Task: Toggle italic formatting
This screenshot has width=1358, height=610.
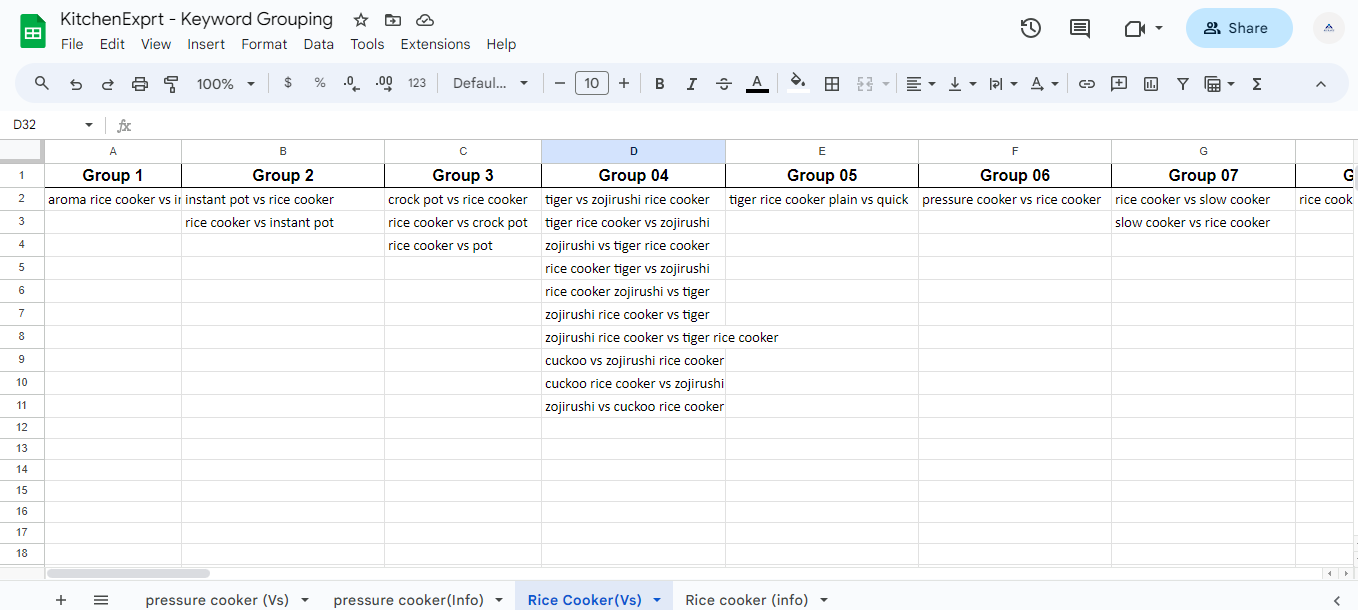Action: click(x=691, y=84)
